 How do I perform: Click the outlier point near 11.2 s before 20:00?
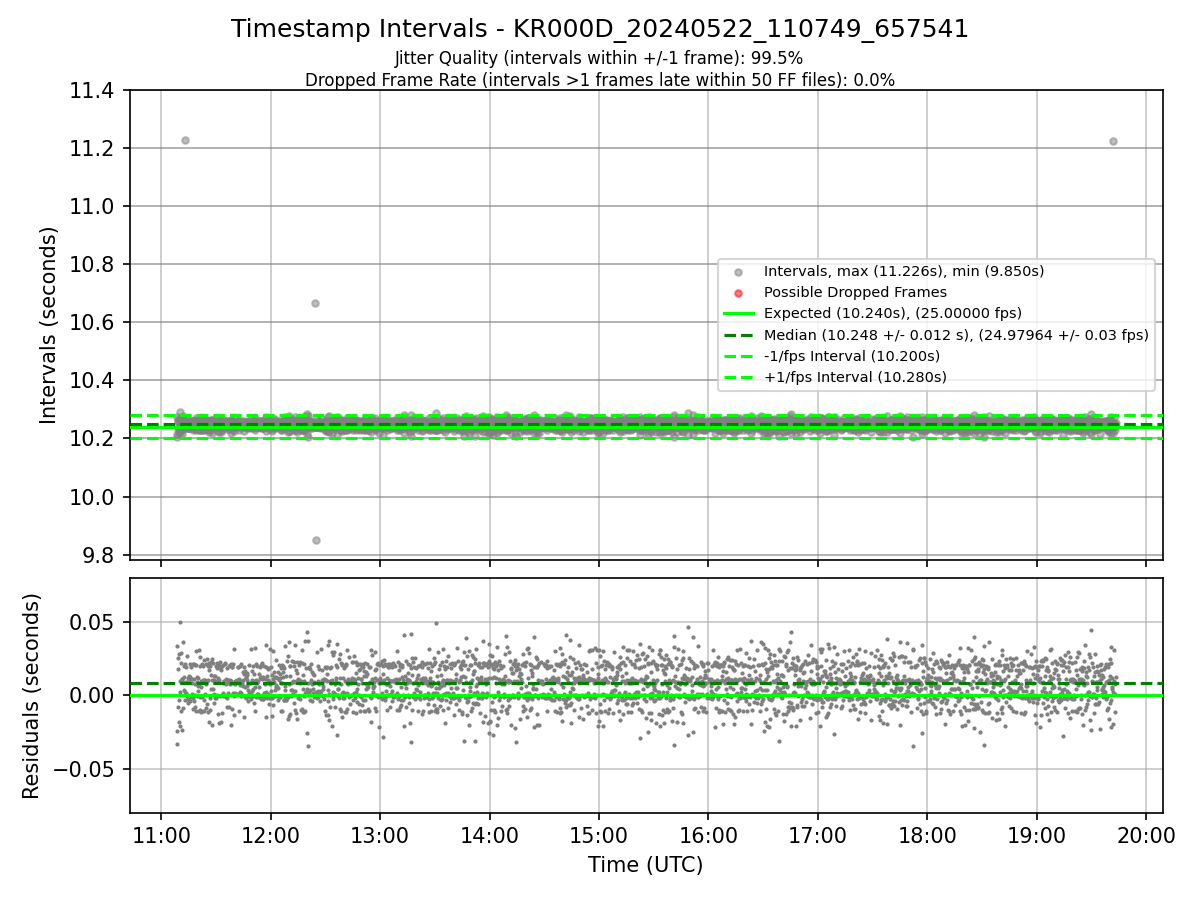point(1113,141)
